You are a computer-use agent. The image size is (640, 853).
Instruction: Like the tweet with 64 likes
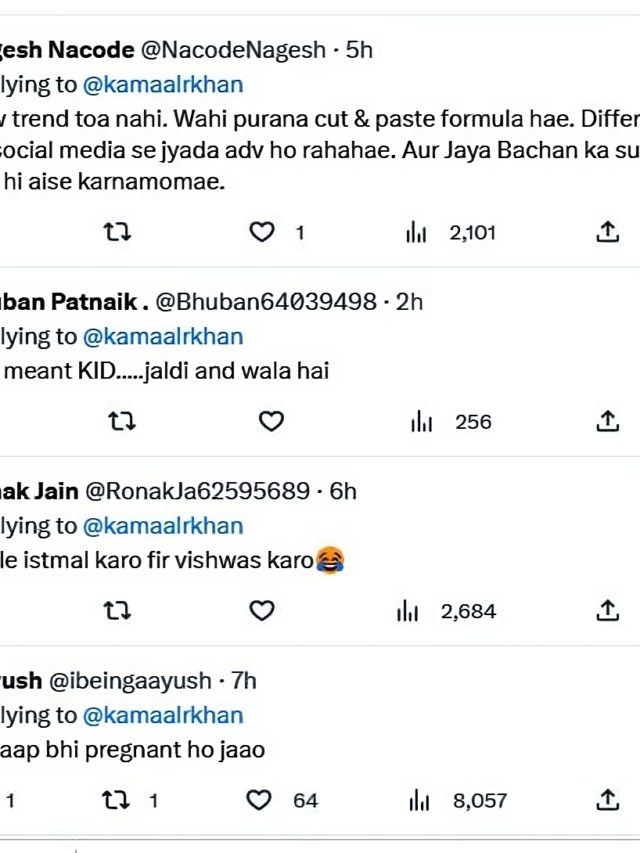[282, 800]
